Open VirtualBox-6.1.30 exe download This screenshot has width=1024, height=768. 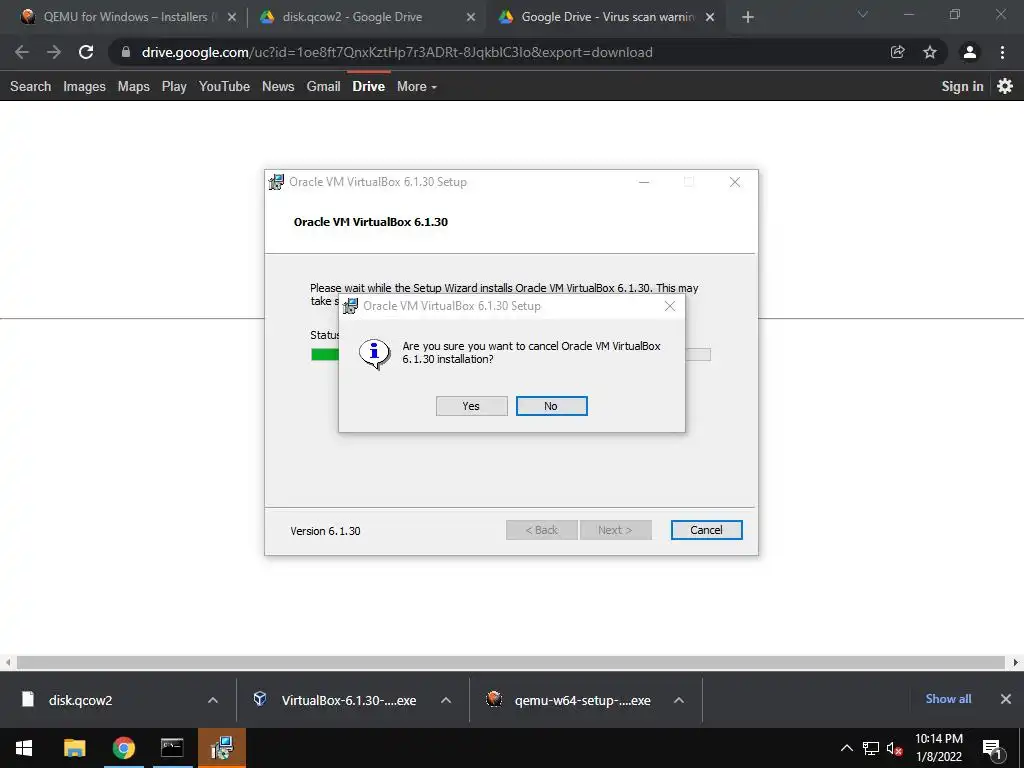[348, 700]
